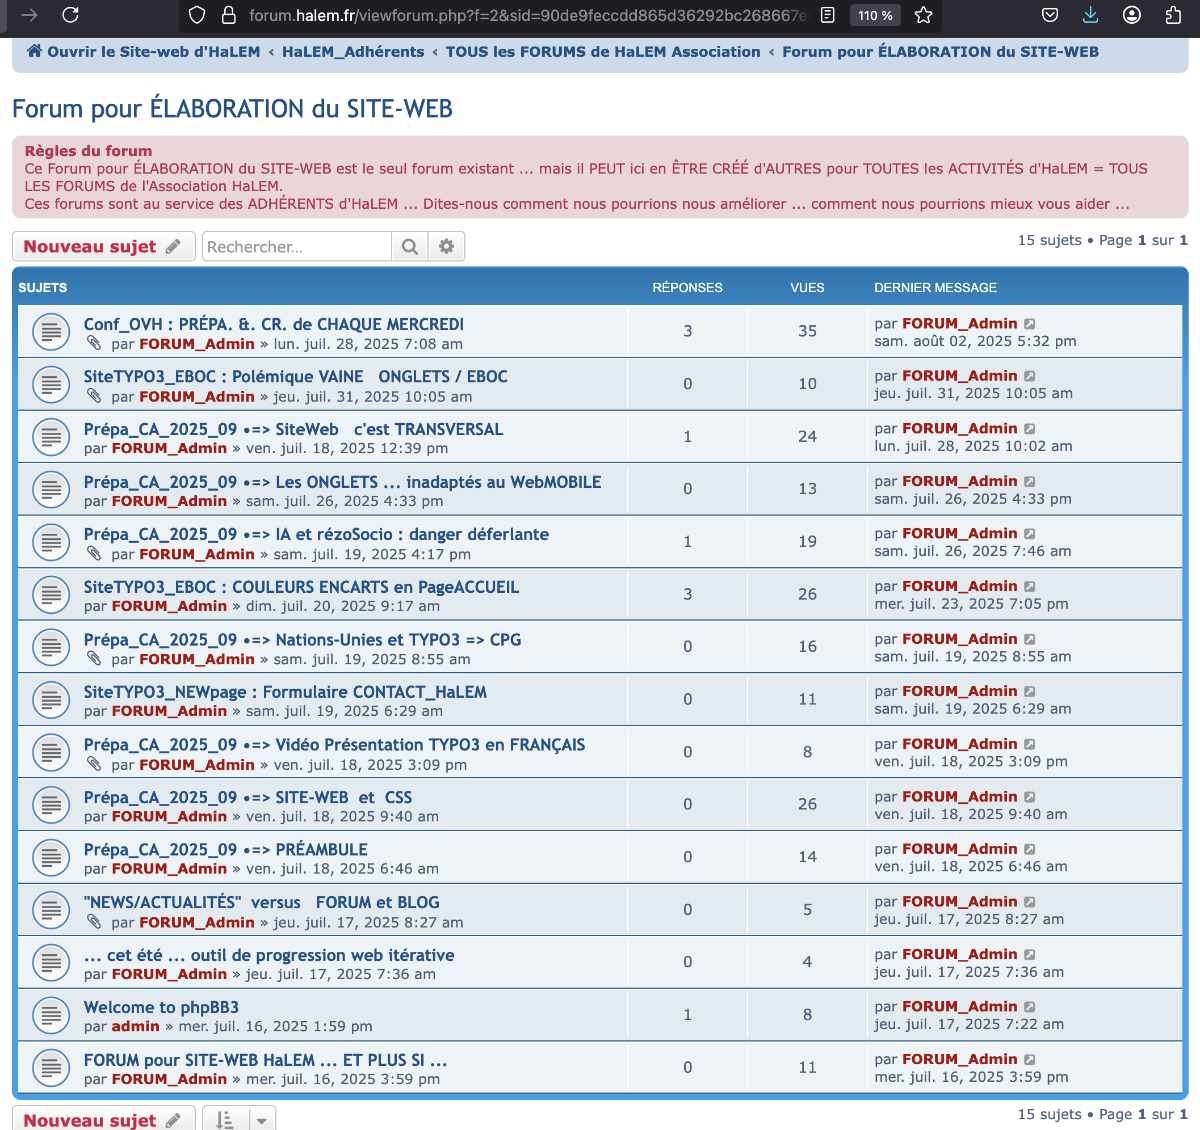Open advanced search via the gear icon
Viewport: 1200px width, 1130px height.
point(446,245)
